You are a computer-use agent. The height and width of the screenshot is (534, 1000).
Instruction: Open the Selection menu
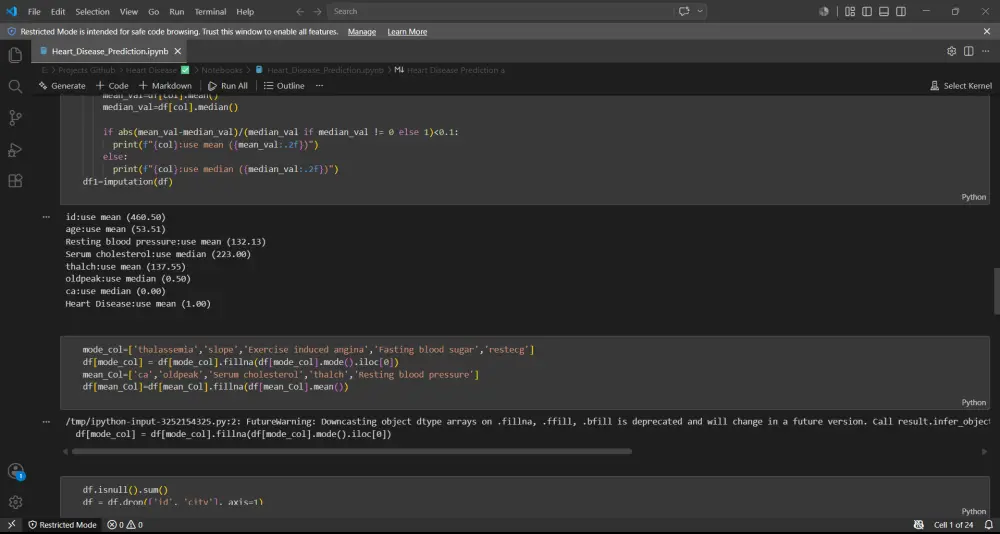pos(92,11)
